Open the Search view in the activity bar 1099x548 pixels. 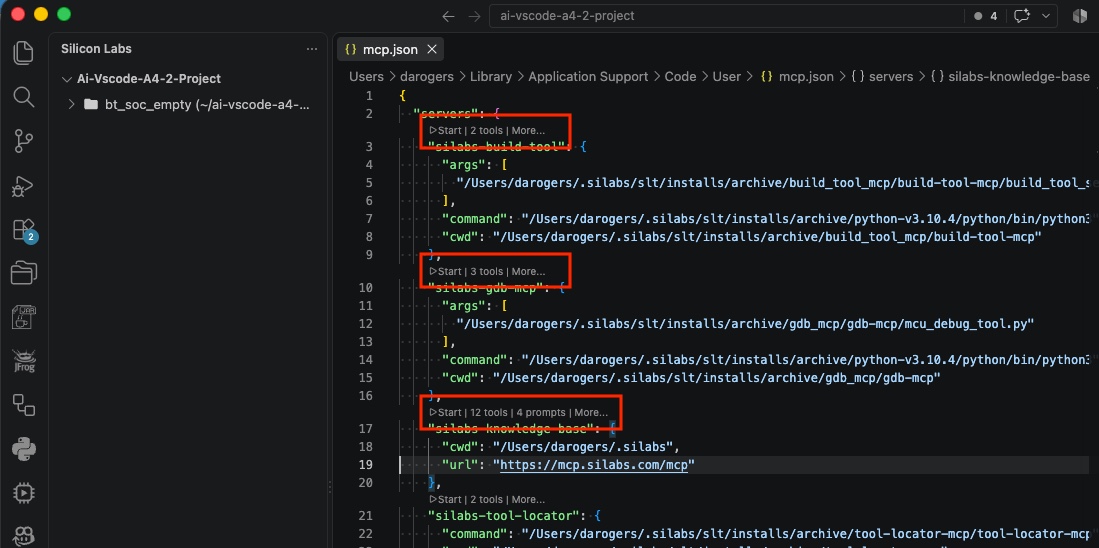(x=24, y=97)
